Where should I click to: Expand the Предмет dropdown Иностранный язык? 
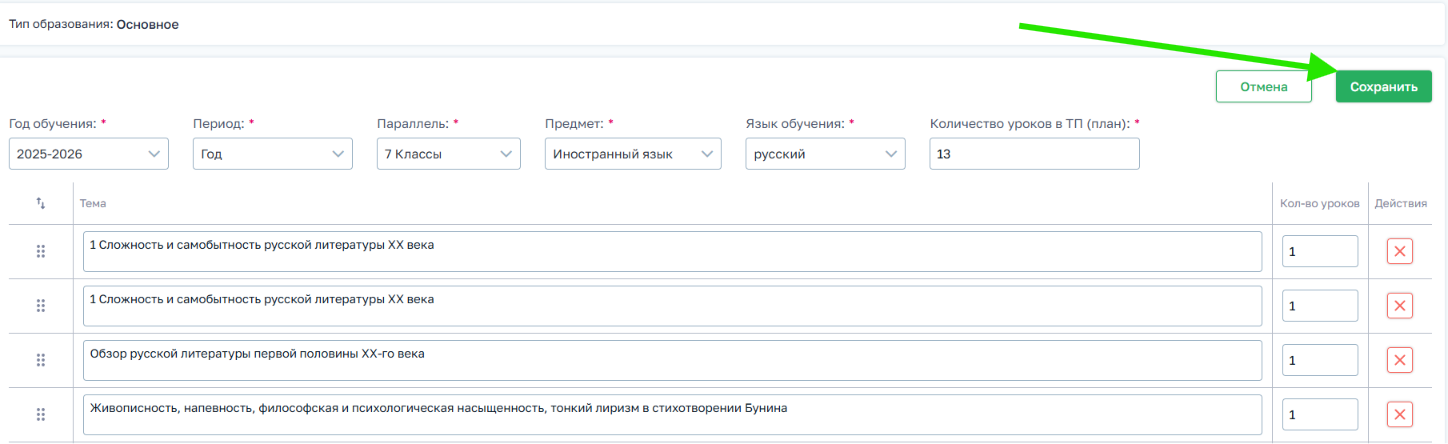[633, 154]
